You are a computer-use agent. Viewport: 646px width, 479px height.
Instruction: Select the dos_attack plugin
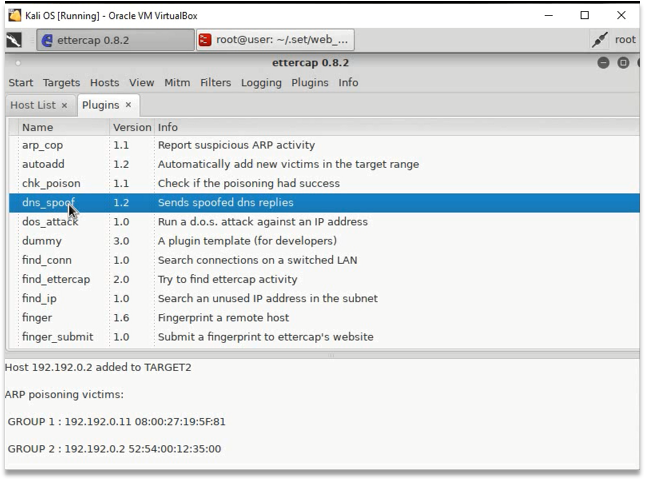click(324, 222)
